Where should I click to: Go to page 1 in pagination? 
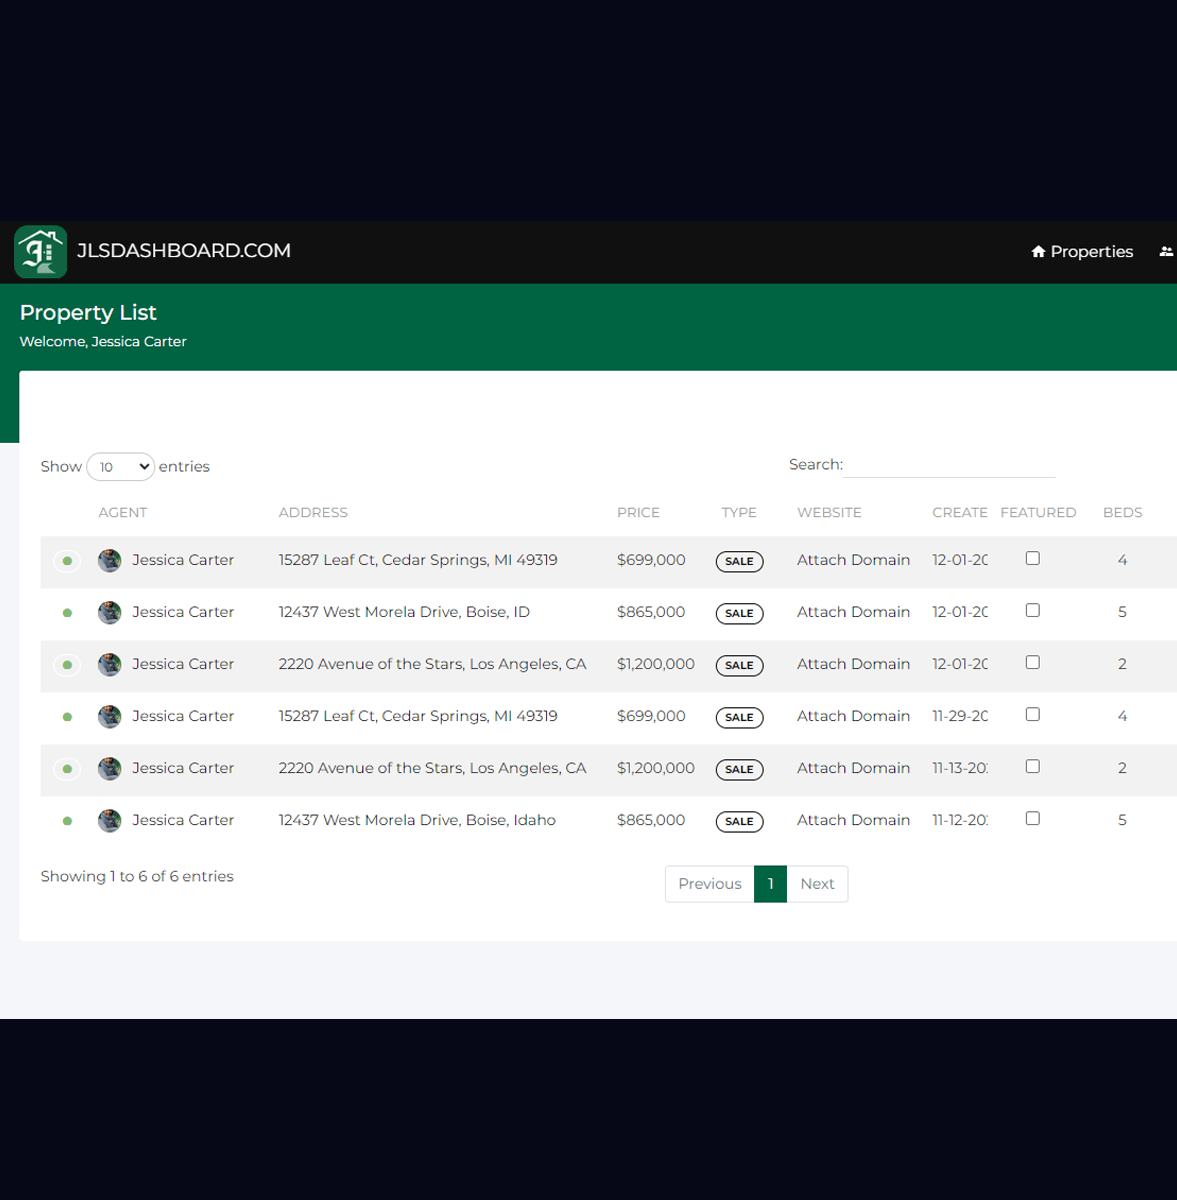pos(770,884)
